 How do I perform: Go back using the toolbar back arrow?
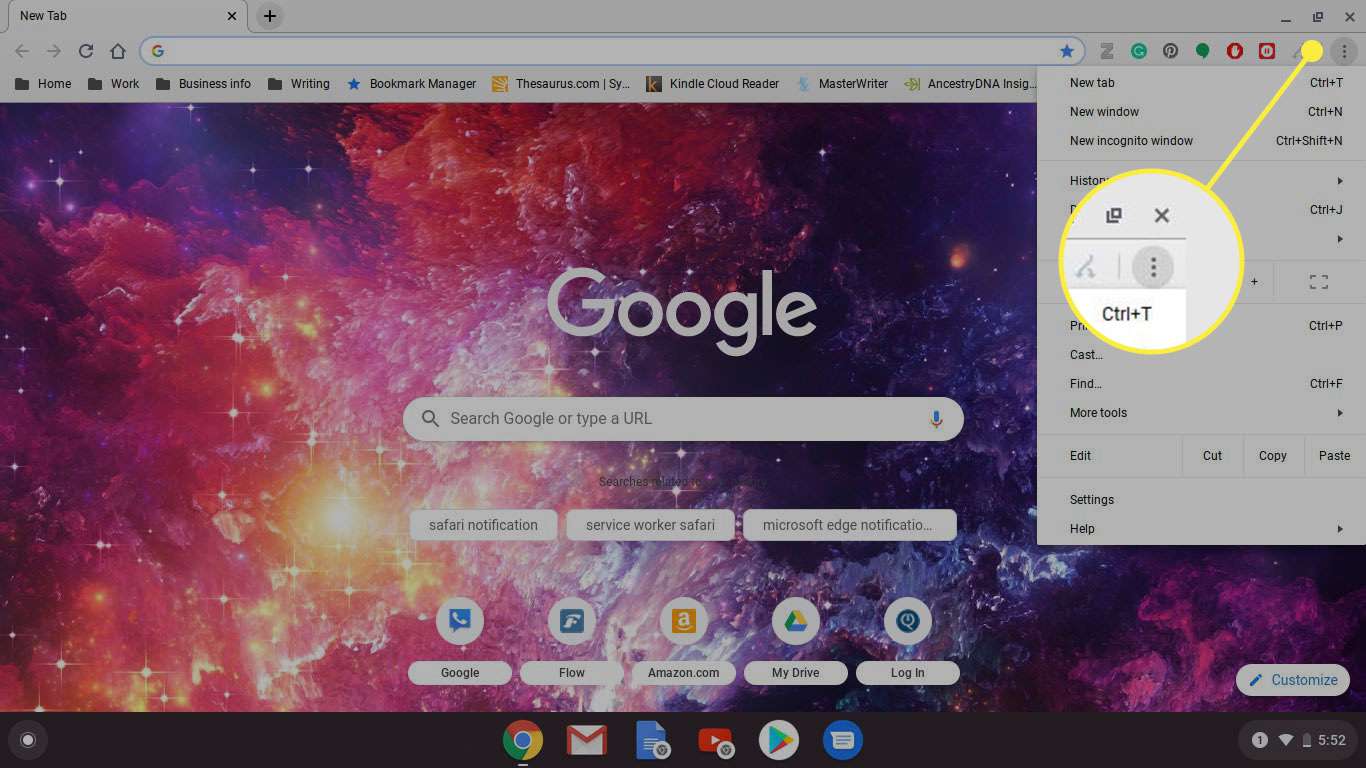[22, 51]
